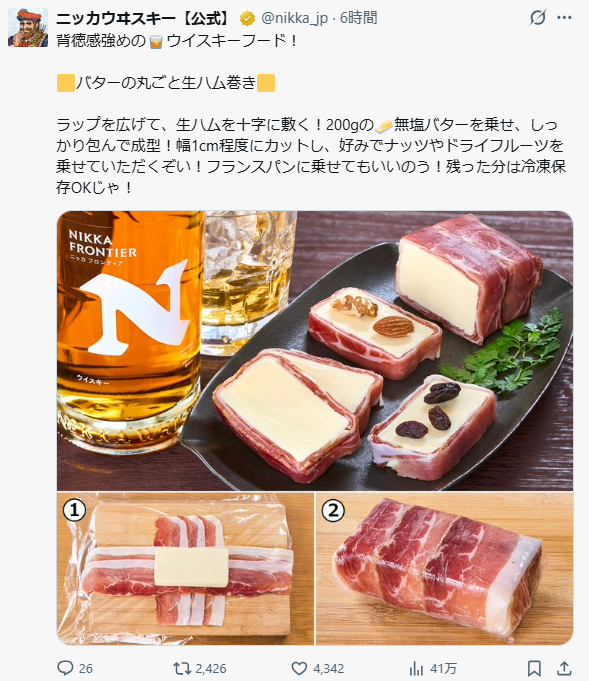The height and width of the screenshot is (681, 589).
Task: Open the Nikka profile avatar picture
Action: pyautogui.click(x=28, y=27)
